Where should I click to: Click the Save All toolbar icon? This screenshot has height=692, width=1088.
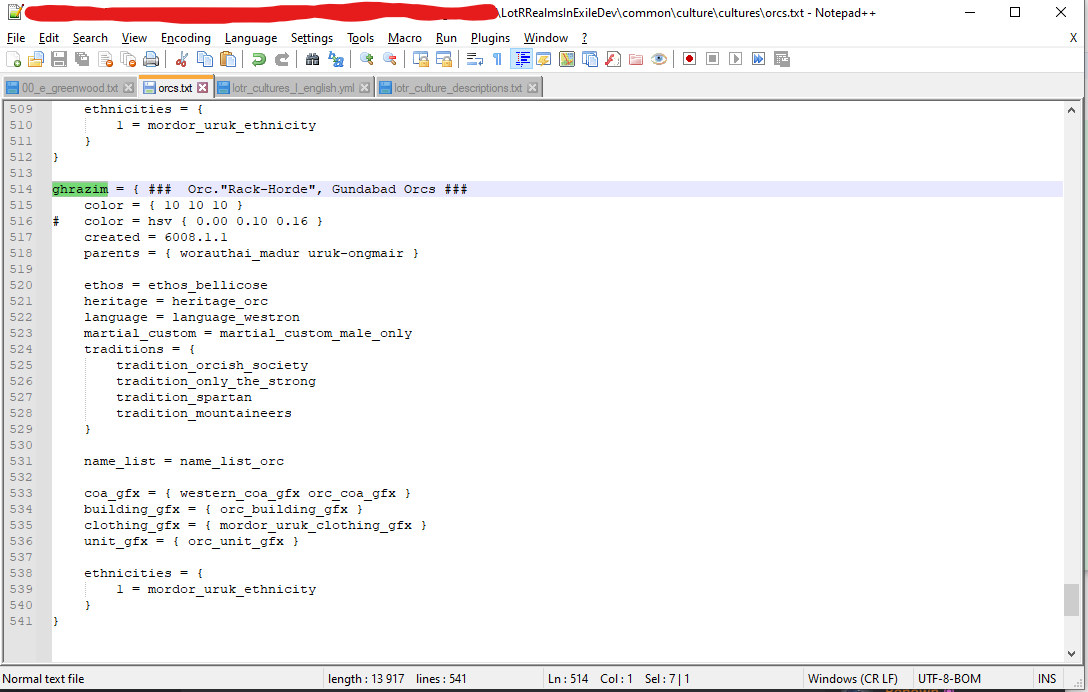tap(82, 60)
